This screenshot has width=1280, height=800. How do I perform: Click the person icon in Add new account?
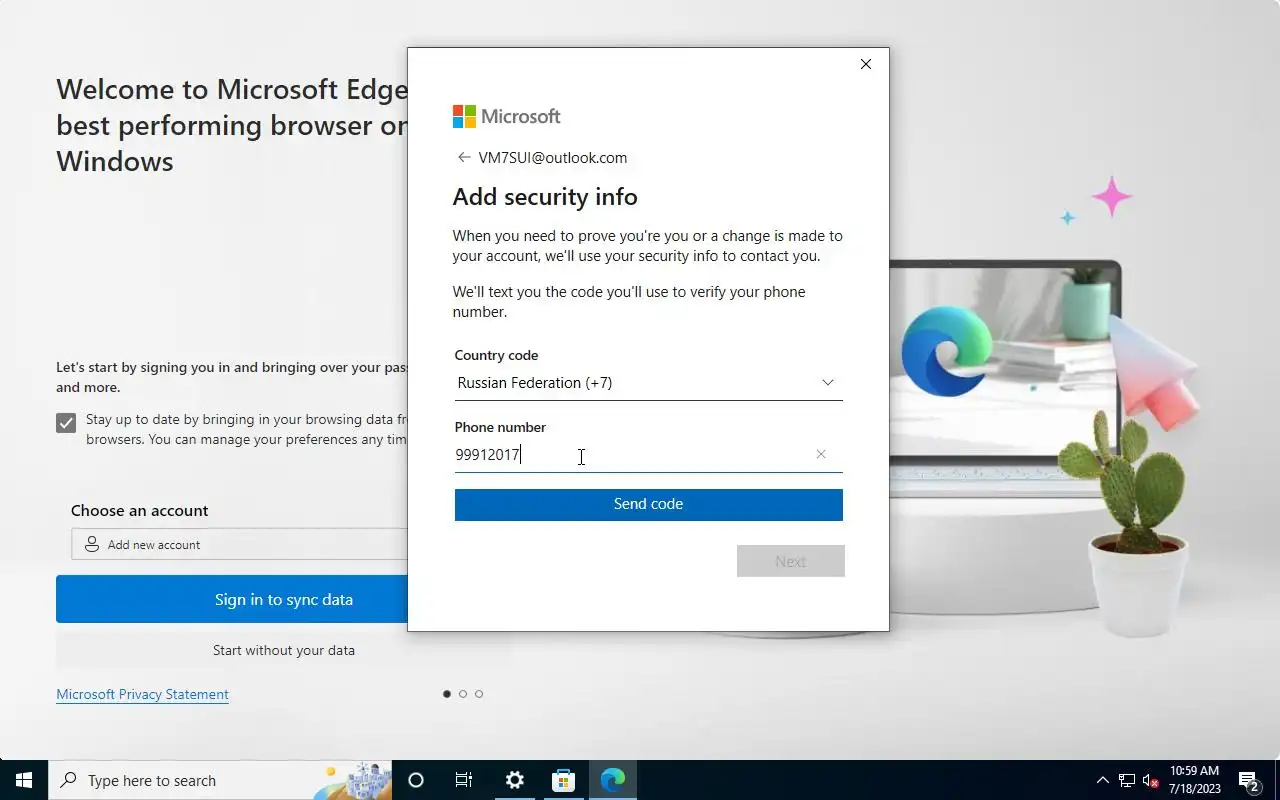click(92, 544)
